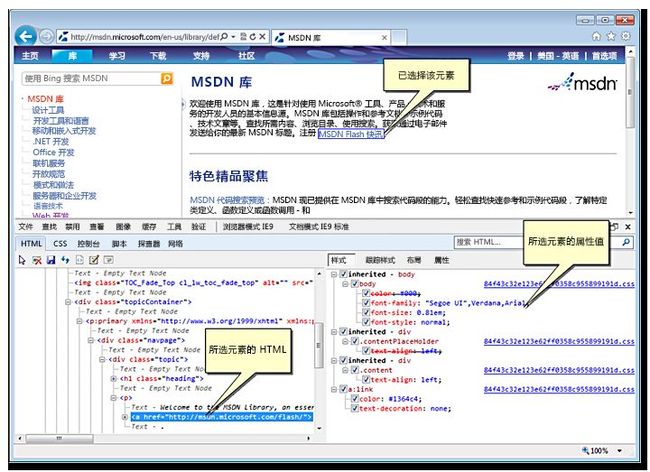Open the Favorites star icon
The image size is (650, 472).
point(611,36)
